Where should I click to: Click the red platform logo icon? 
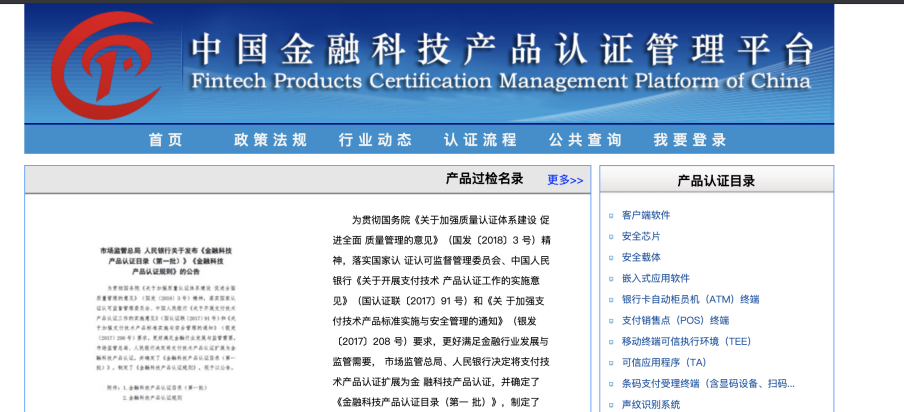[105, 65]
